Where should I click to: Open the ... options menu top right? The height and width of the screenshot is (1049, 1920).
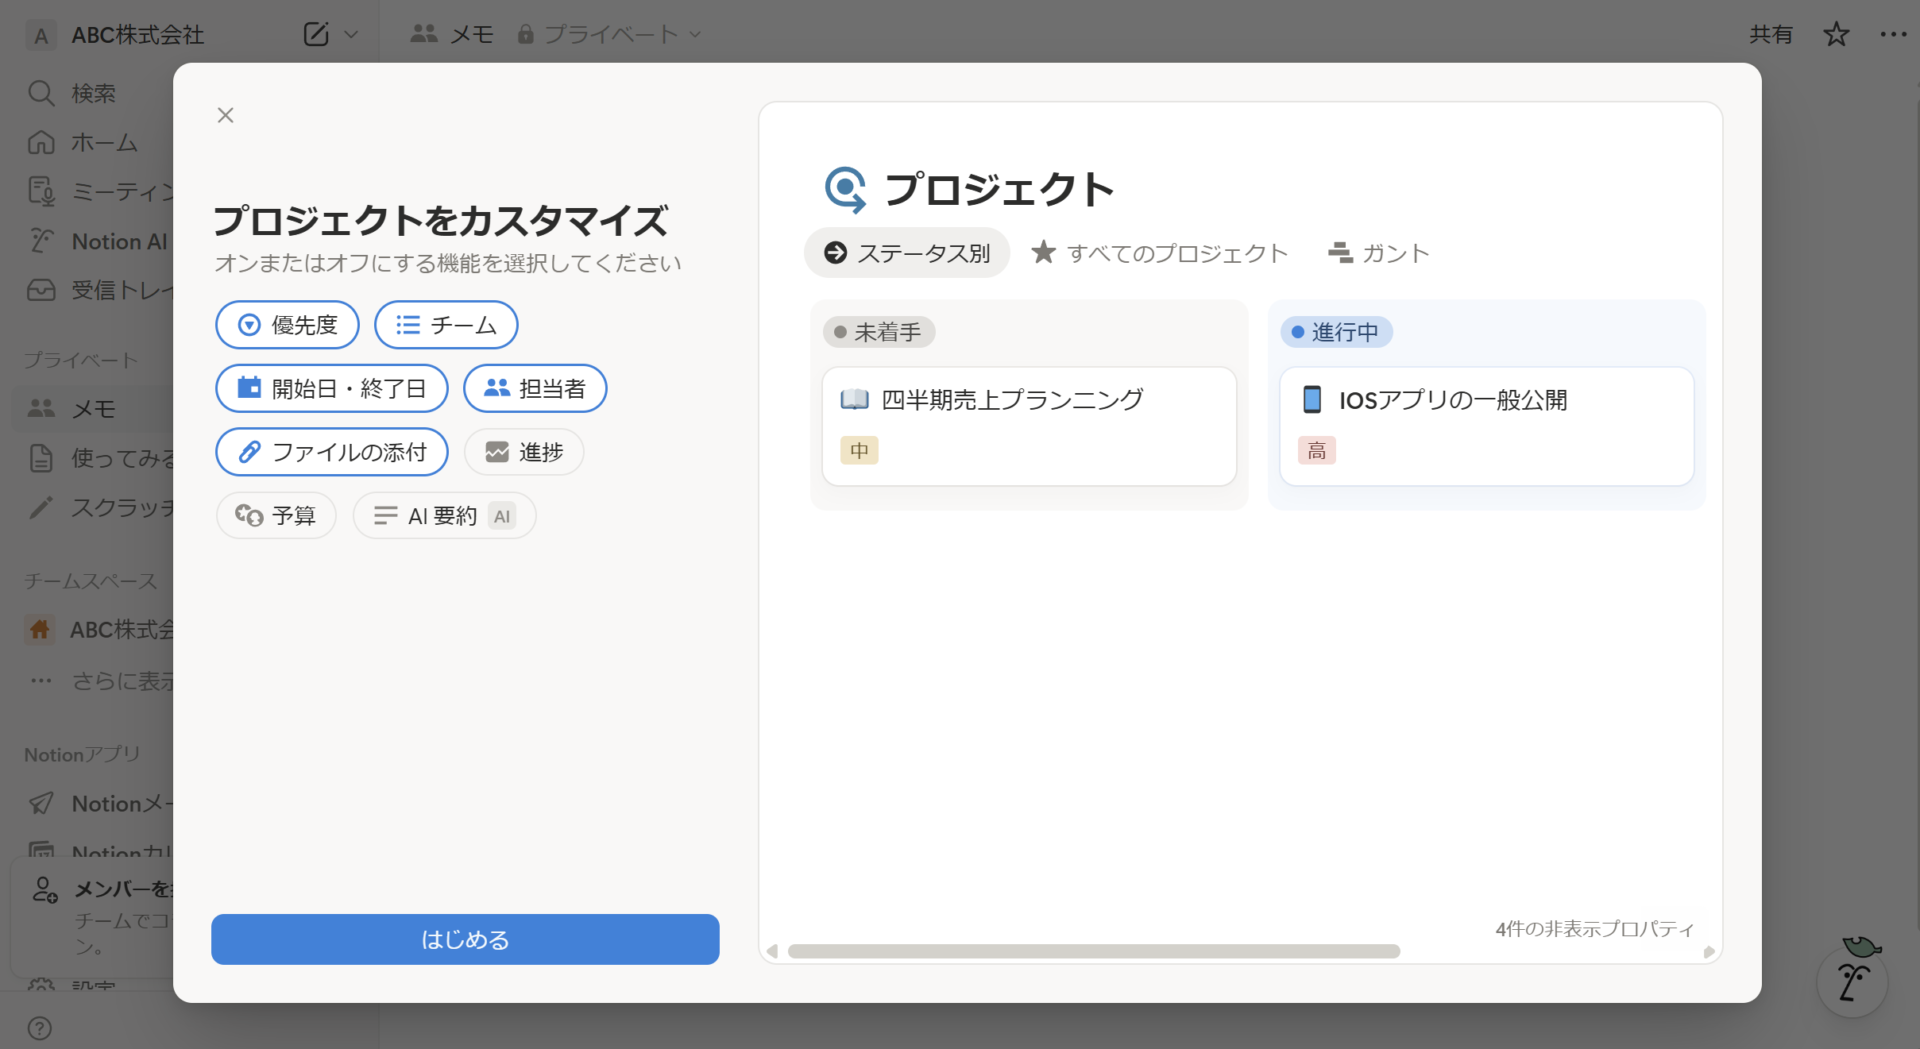pyautogui.click(x=1893, y=33)
